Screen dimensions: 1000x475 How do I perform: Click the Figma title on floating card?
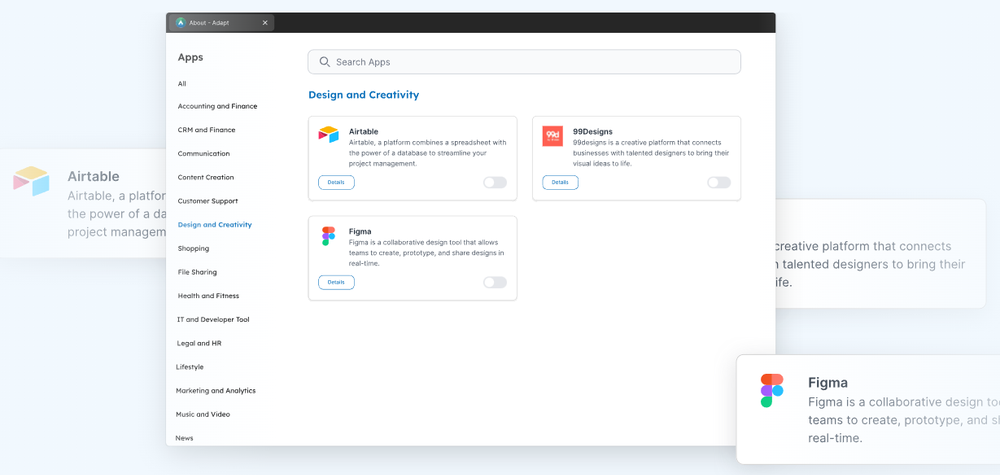click(828, 383)
